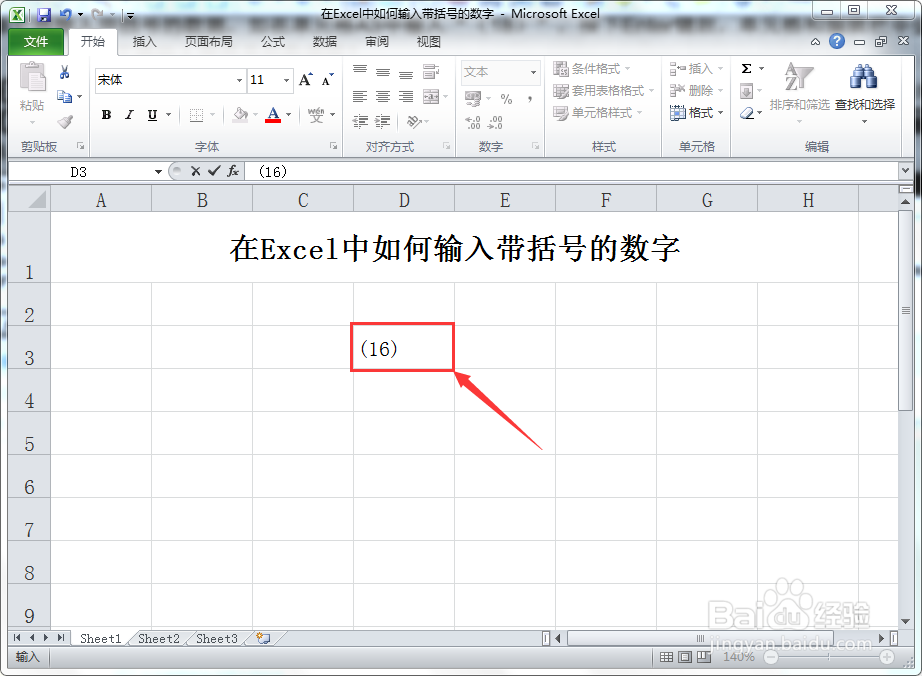The width and height of the screenshot is (922, 676).
Task: Click decrease indent icon
Action: [360, 122]
